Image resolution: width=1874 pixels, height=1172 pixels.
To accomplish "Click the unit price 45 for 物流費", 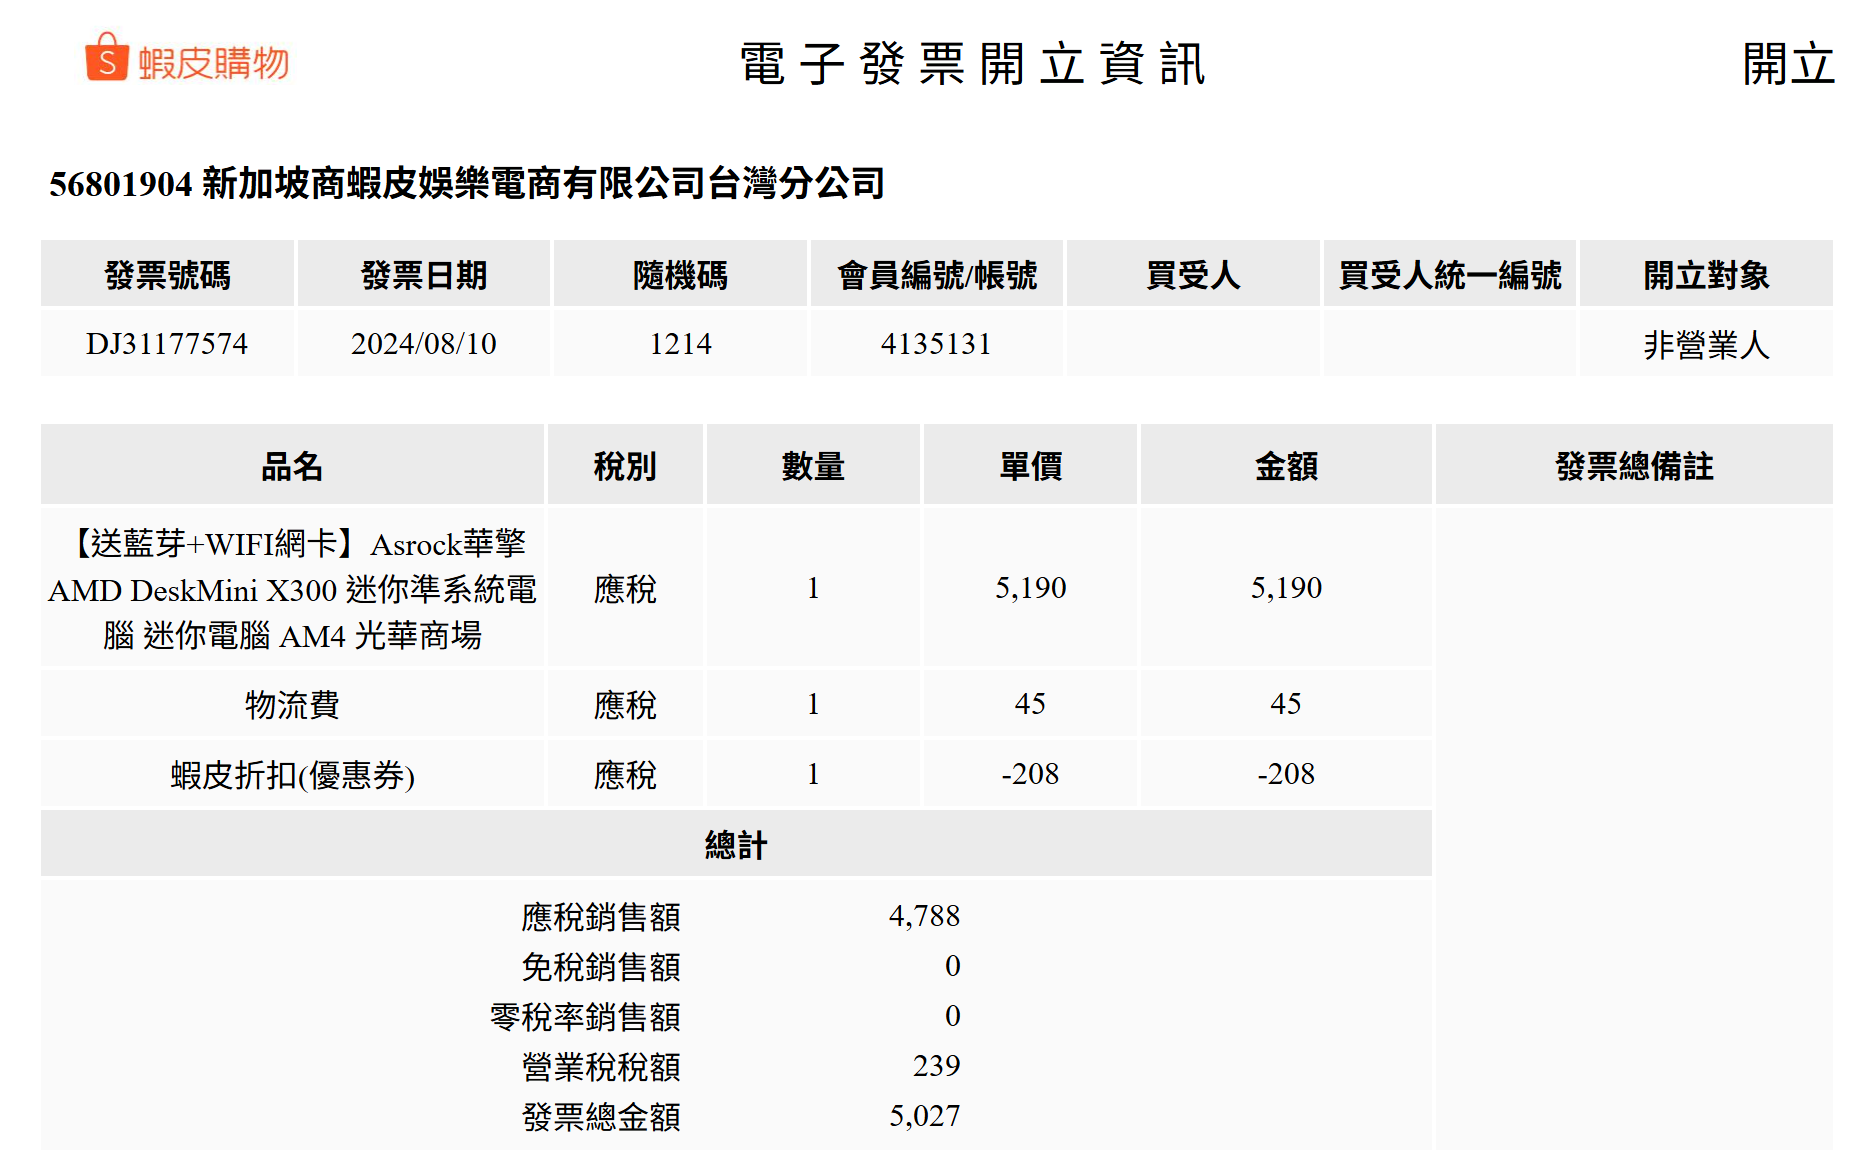I will pos(1030,704).
